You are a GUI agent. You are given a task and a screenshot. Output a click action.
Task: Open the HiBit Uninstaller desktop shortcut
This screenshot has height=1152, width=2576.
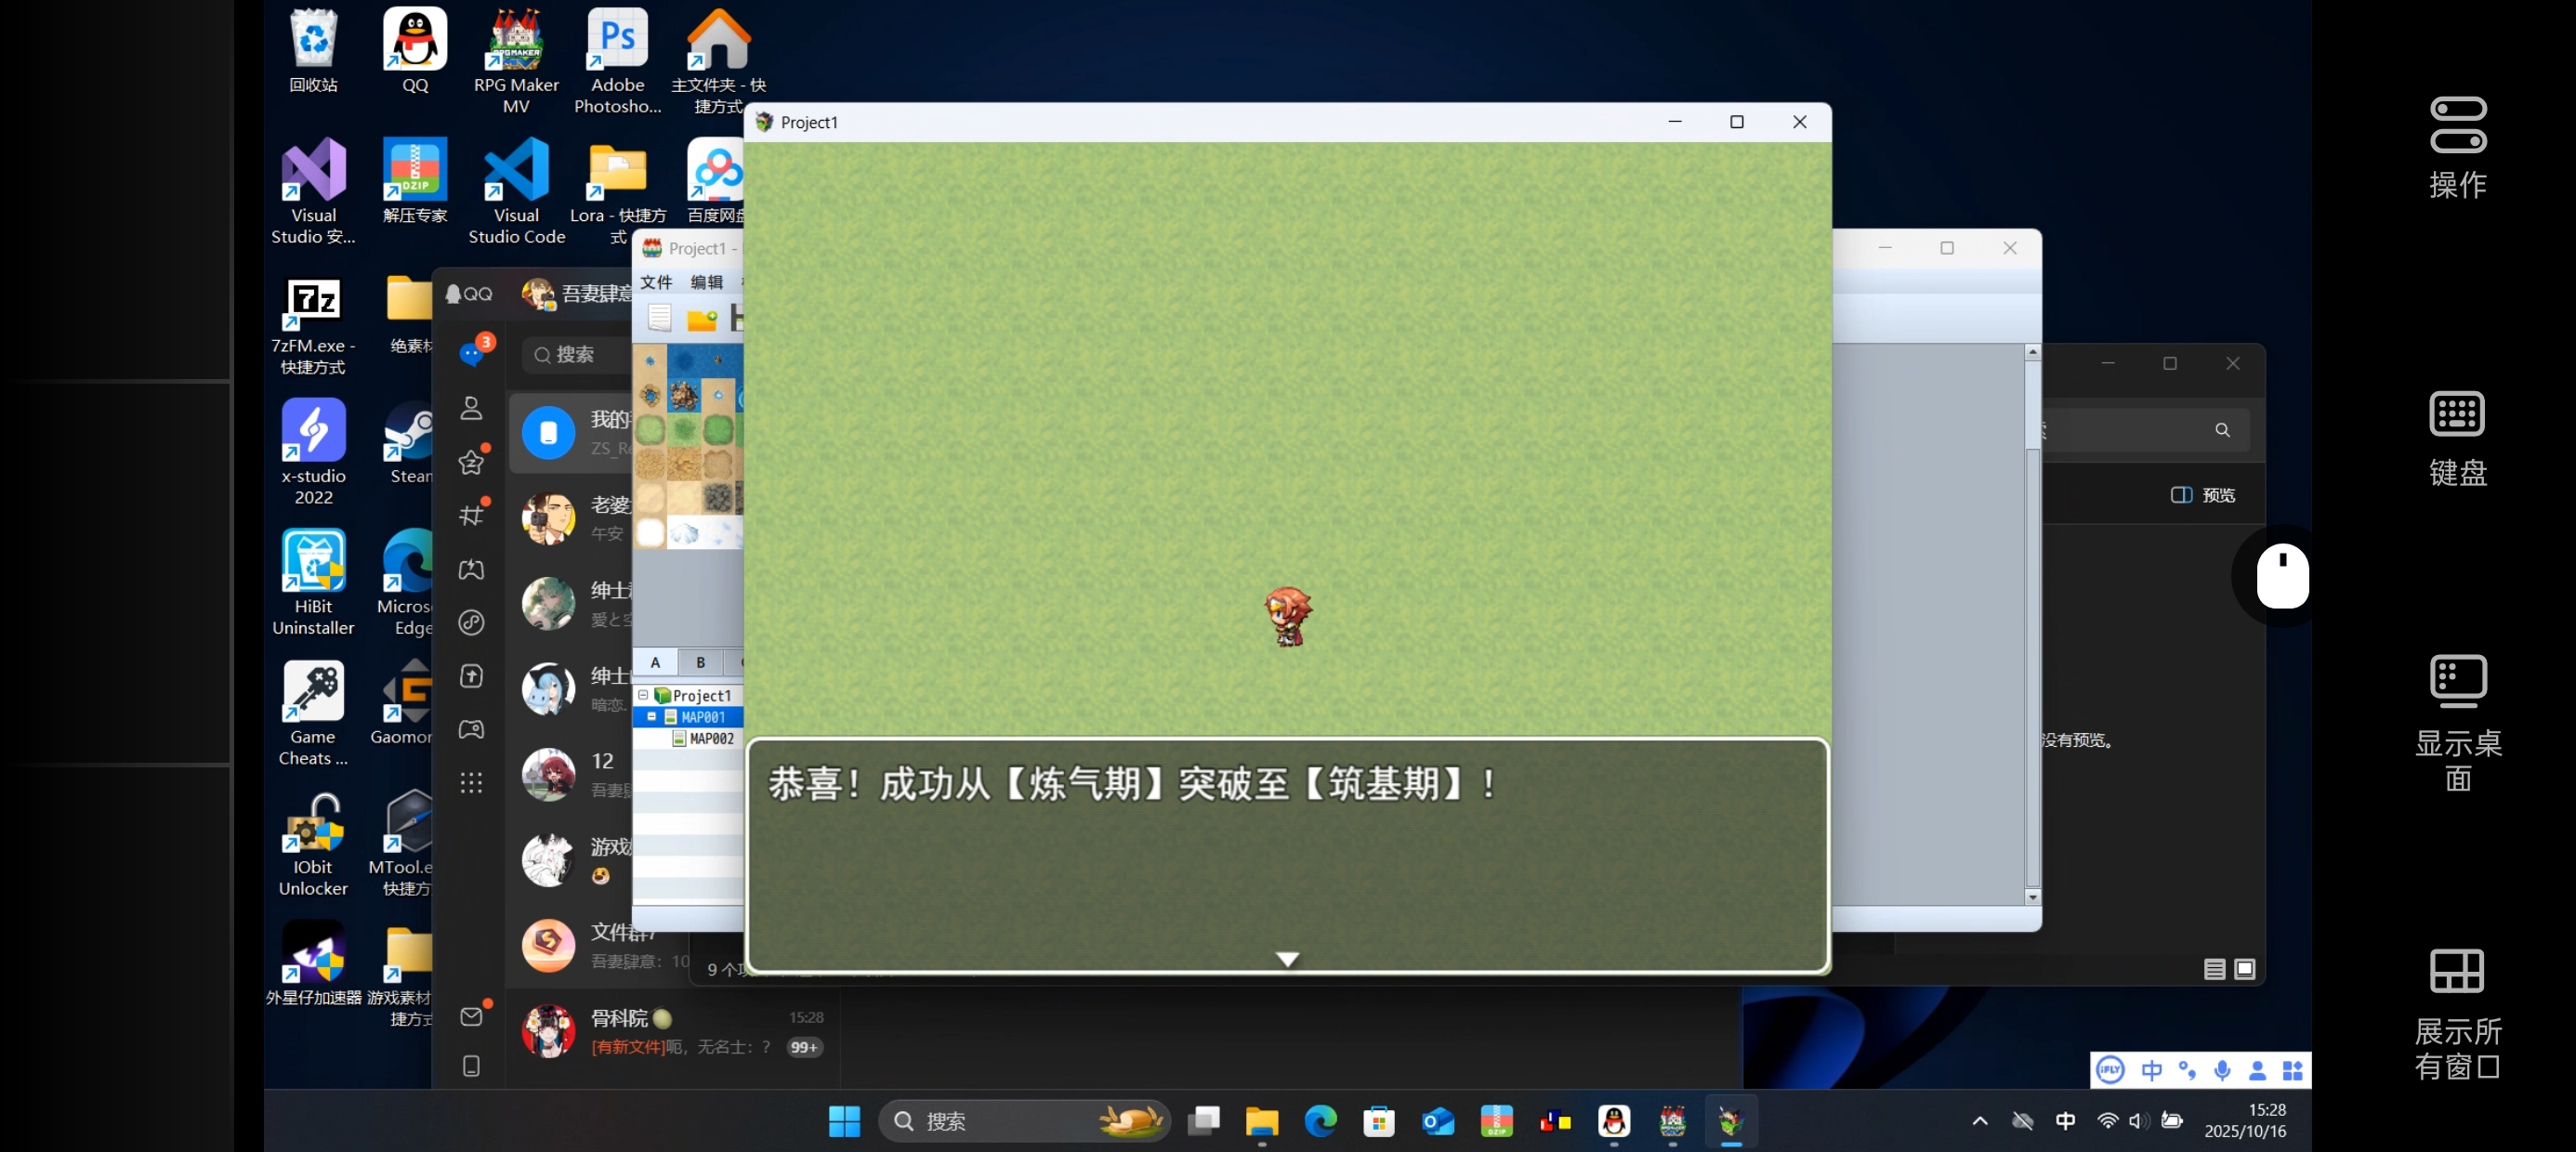click(313, 583)
